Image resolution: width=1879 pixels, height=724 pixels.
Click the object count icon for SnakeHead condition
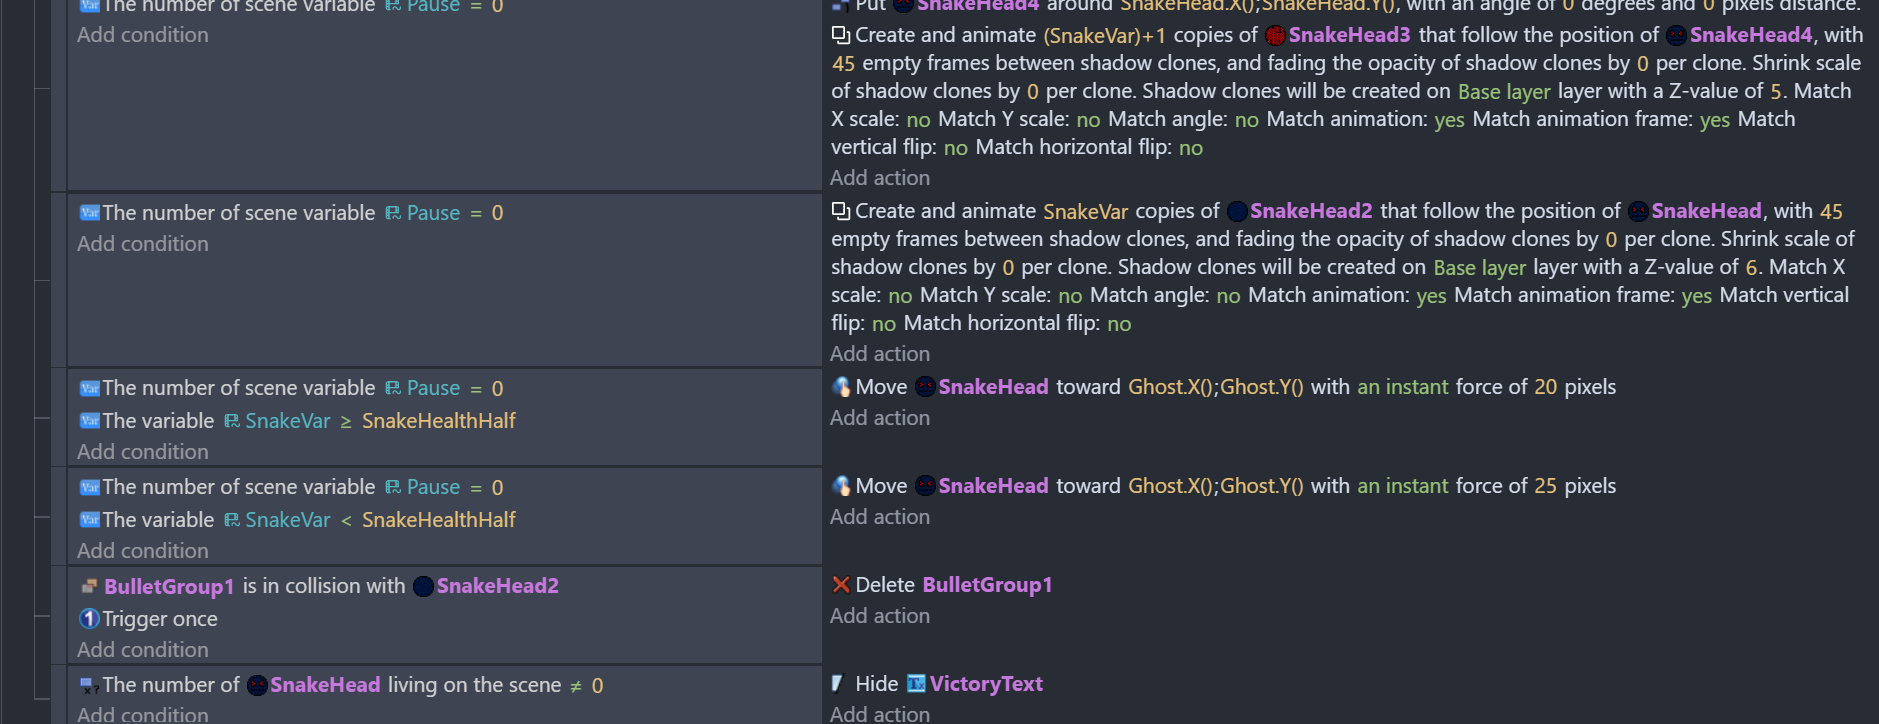click(x=89, y=685)
